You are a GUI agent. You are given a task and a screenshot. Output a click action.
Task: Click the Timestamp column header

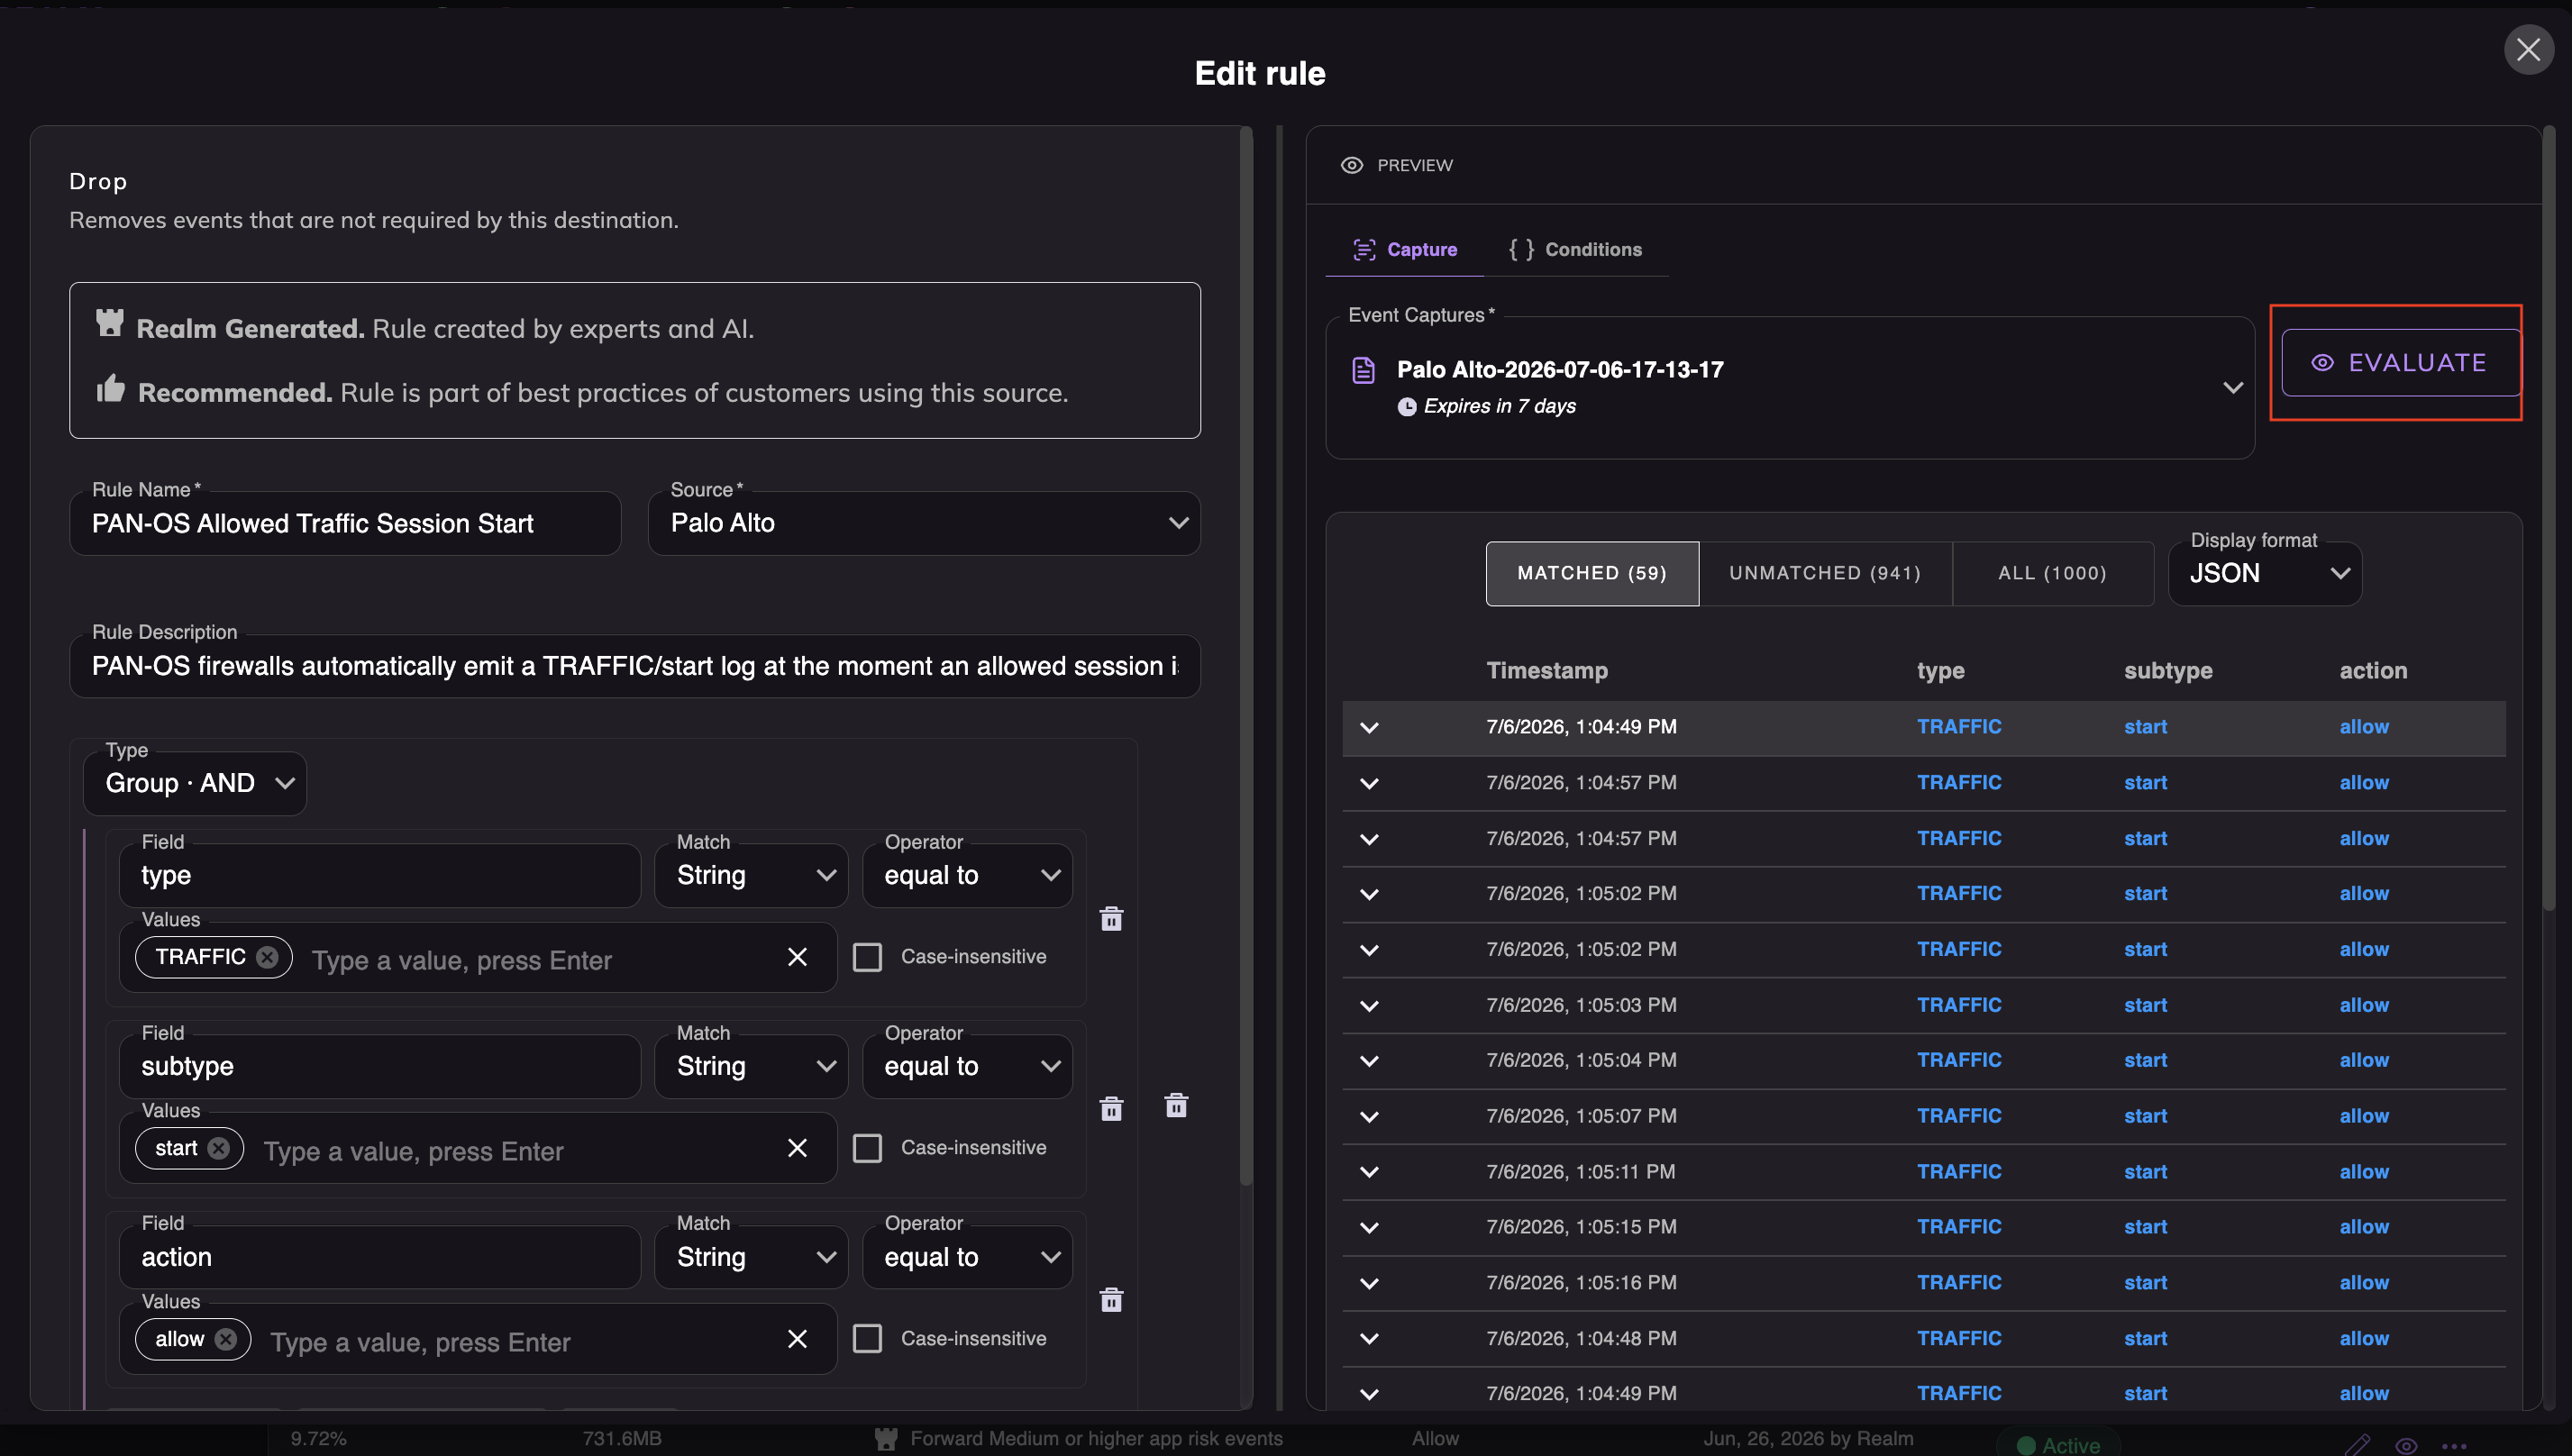(x=1547, y=671)
